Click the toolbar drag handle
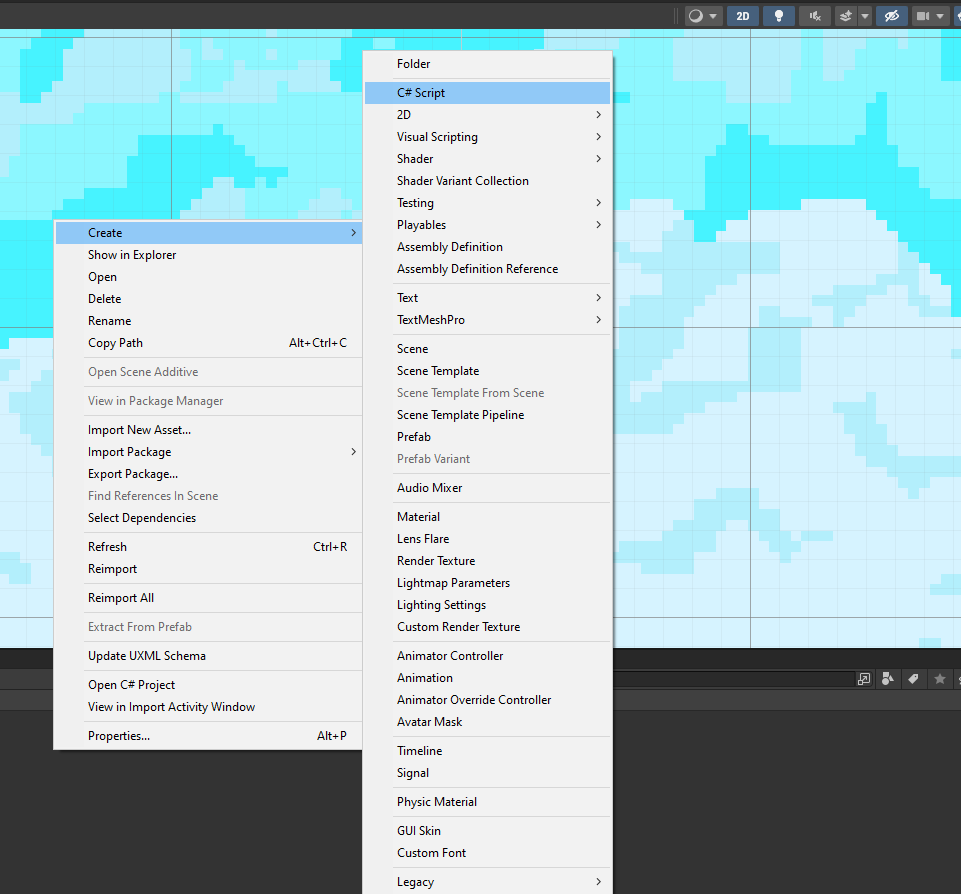This screenshot has width=961, height=894. (x=676, y=16)
